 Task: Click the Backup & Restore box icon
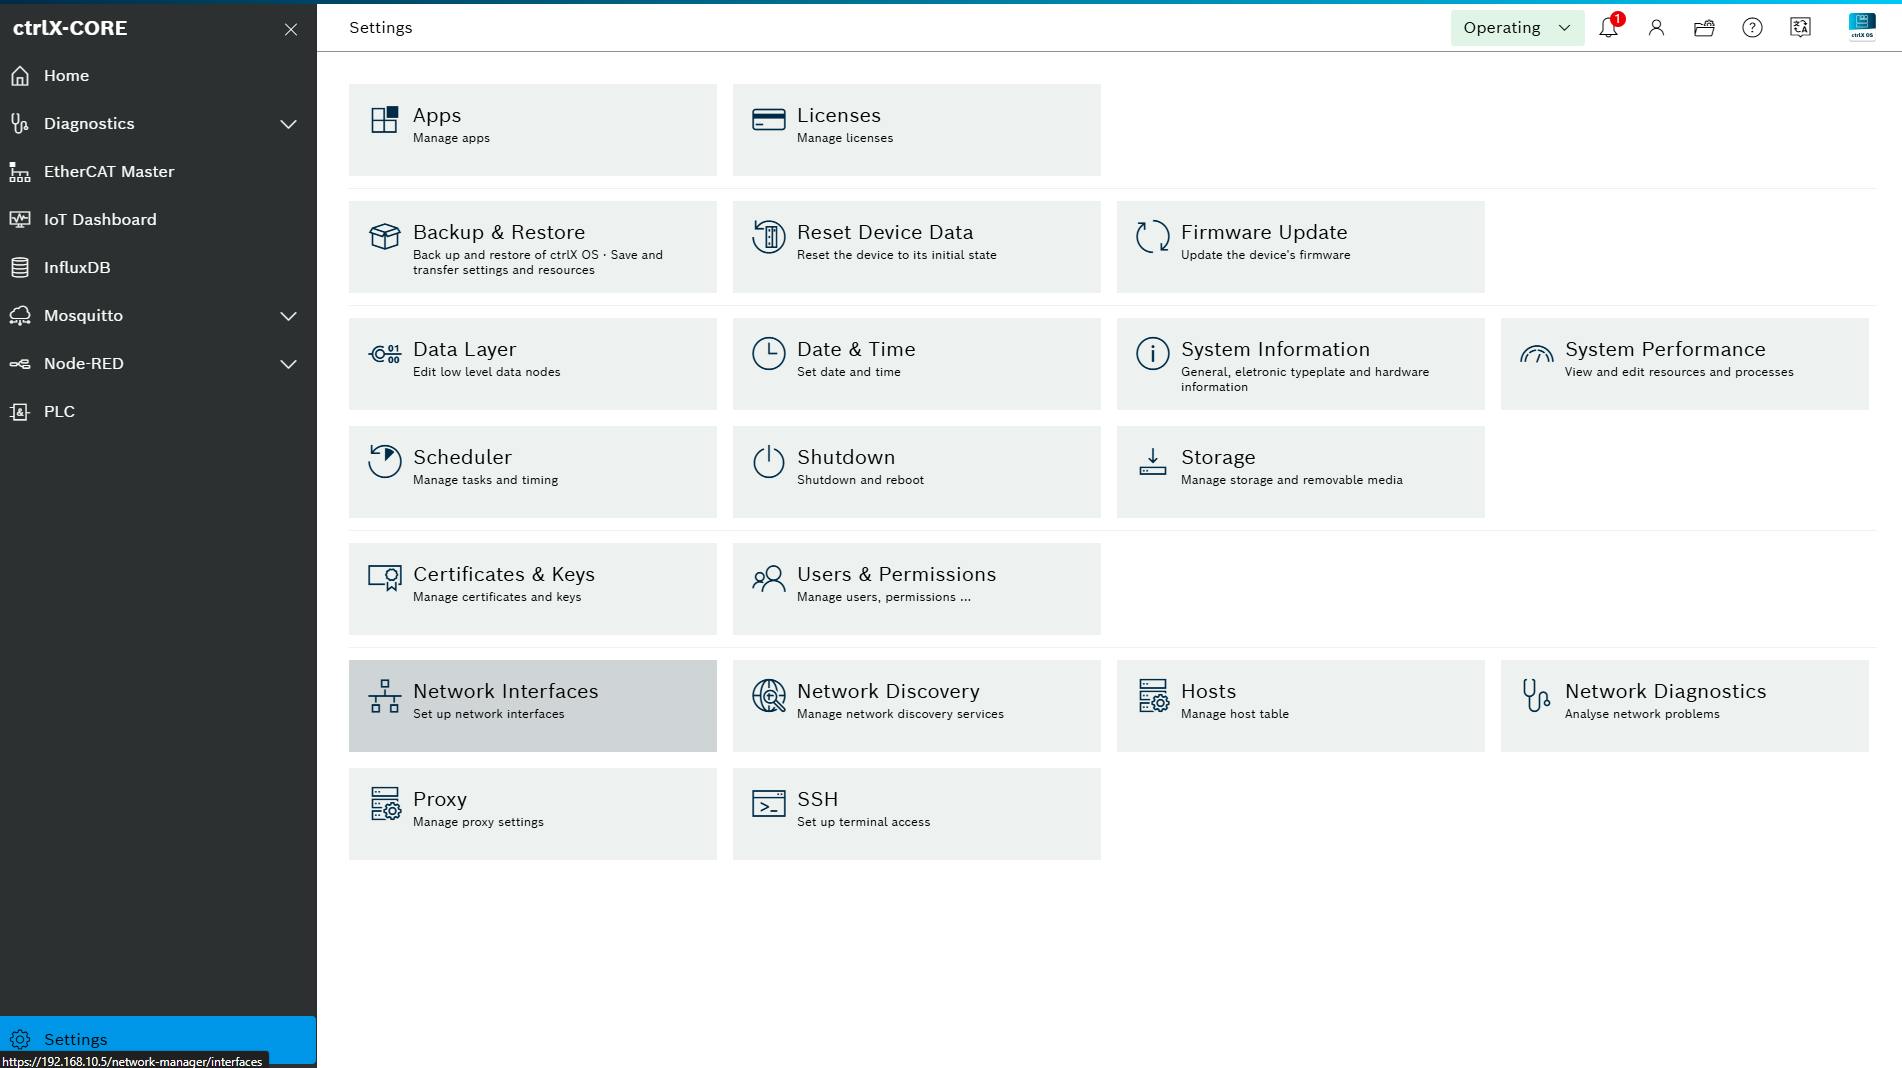coord(385,237)
